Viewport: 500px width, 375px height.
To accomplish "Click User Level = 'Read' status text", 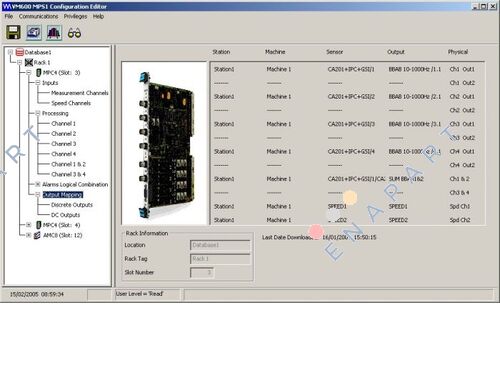I will [x=139, y=294].
